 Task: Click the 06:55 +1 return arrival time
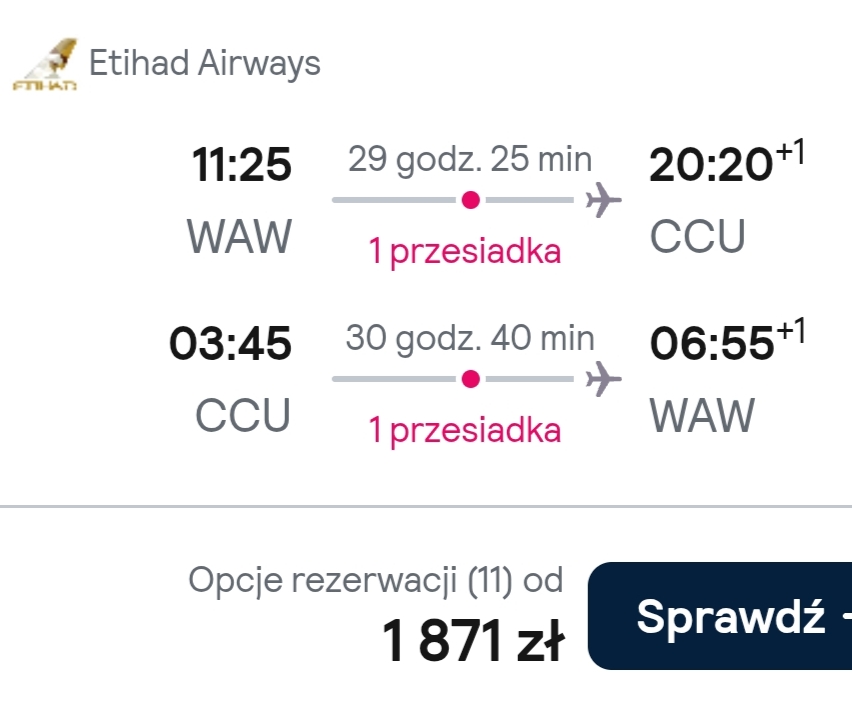727,341
